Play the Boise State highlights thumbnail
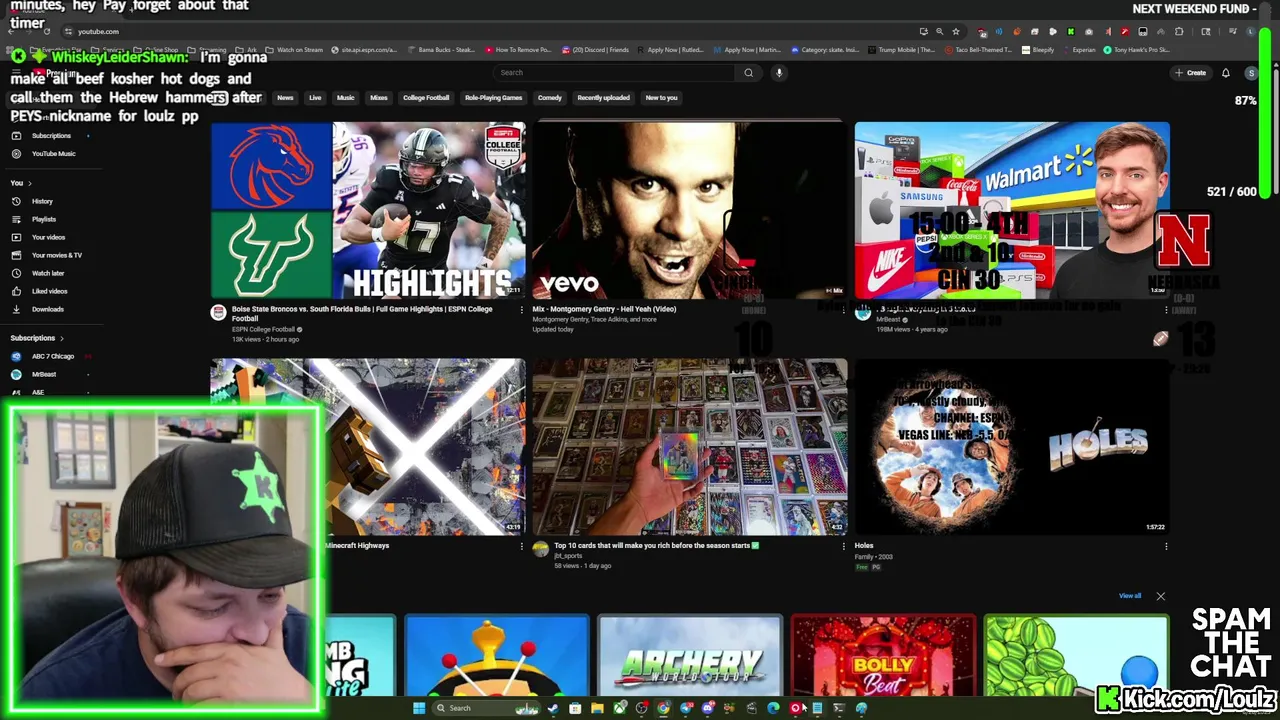The image size is (1280, 720). [368, 210]
